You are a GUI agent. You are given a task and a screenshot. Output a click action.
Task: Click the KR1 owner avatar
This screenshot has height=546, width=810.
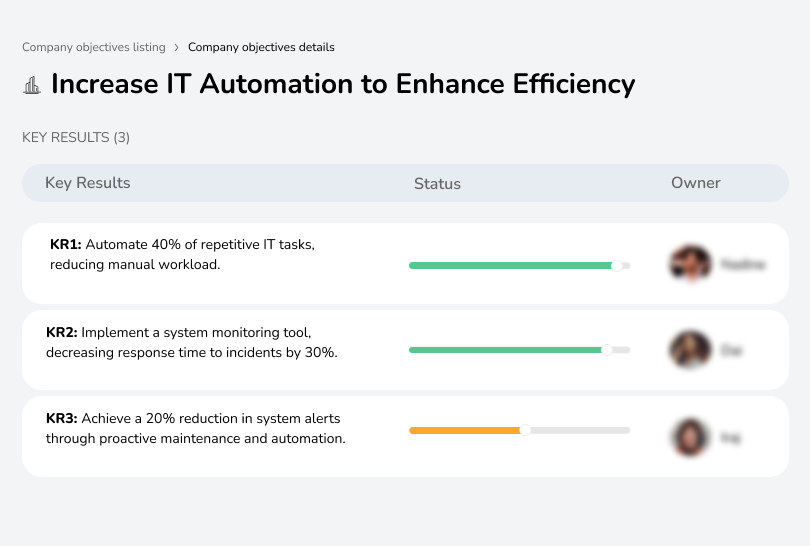[690, 263]
